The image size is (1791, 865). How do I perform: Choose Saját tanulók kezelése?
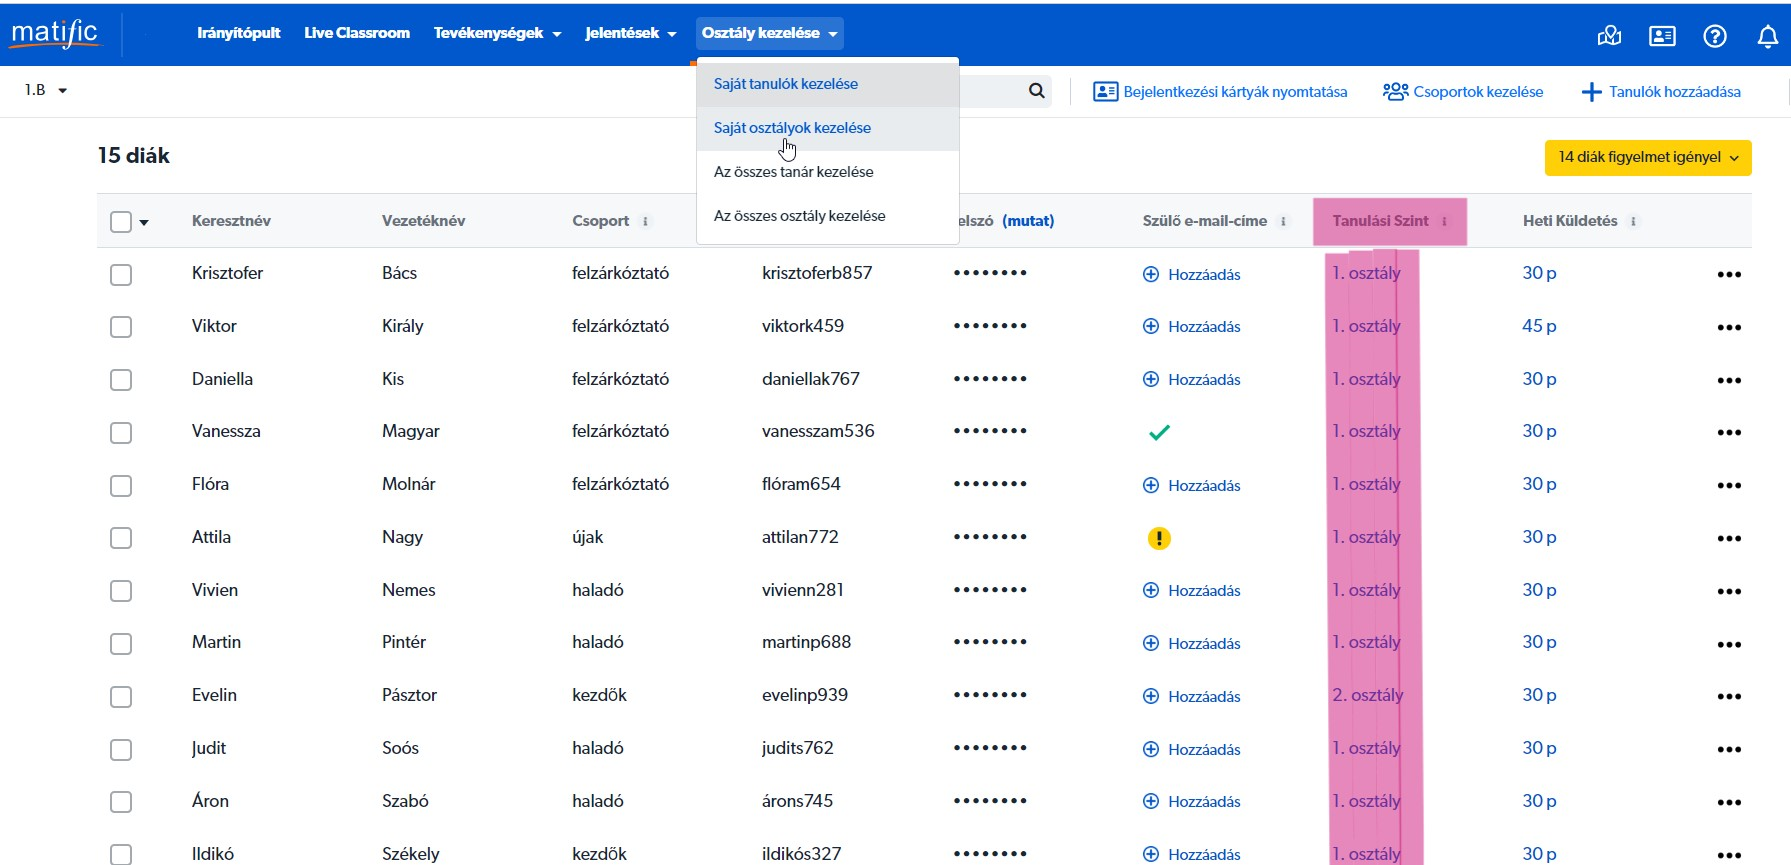pyautogui.click(x=828, y=84)
